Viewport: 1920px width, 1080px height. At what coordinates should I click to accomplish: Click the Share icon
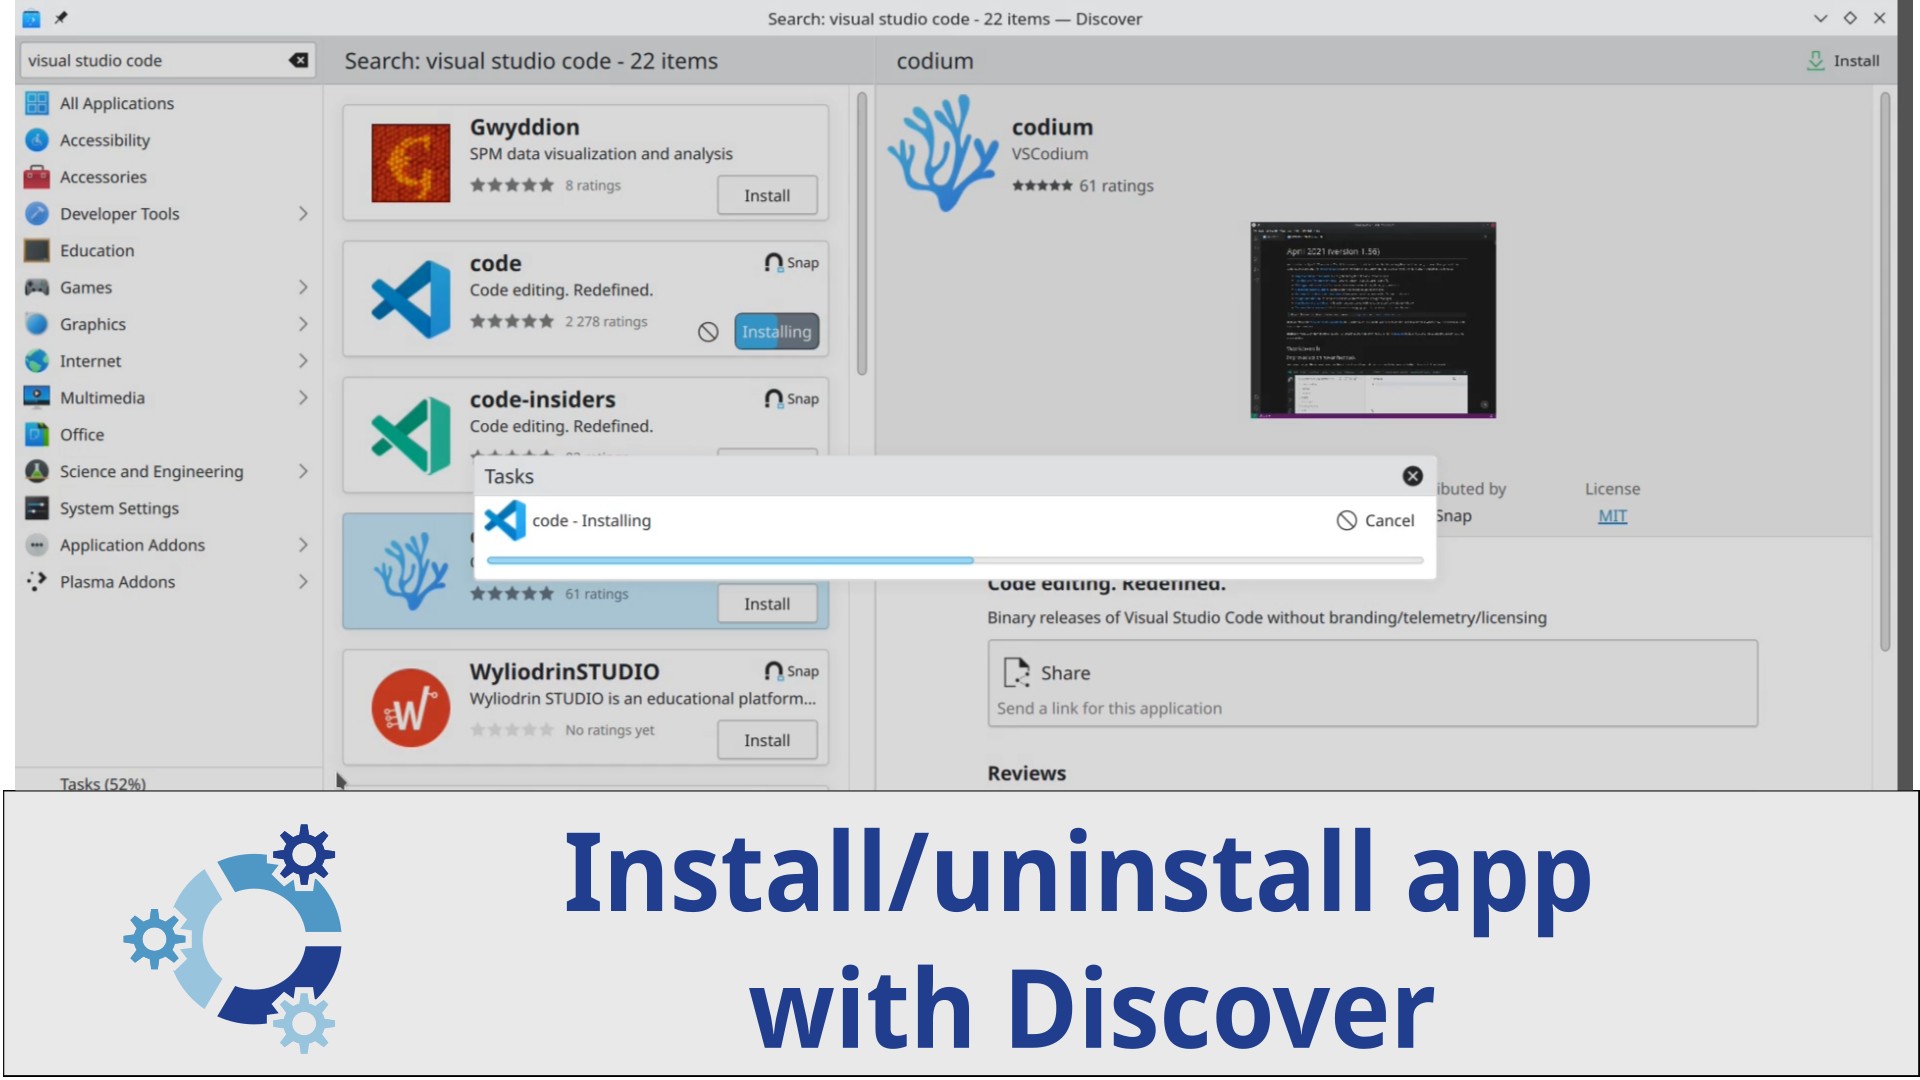coord(1016,673)
